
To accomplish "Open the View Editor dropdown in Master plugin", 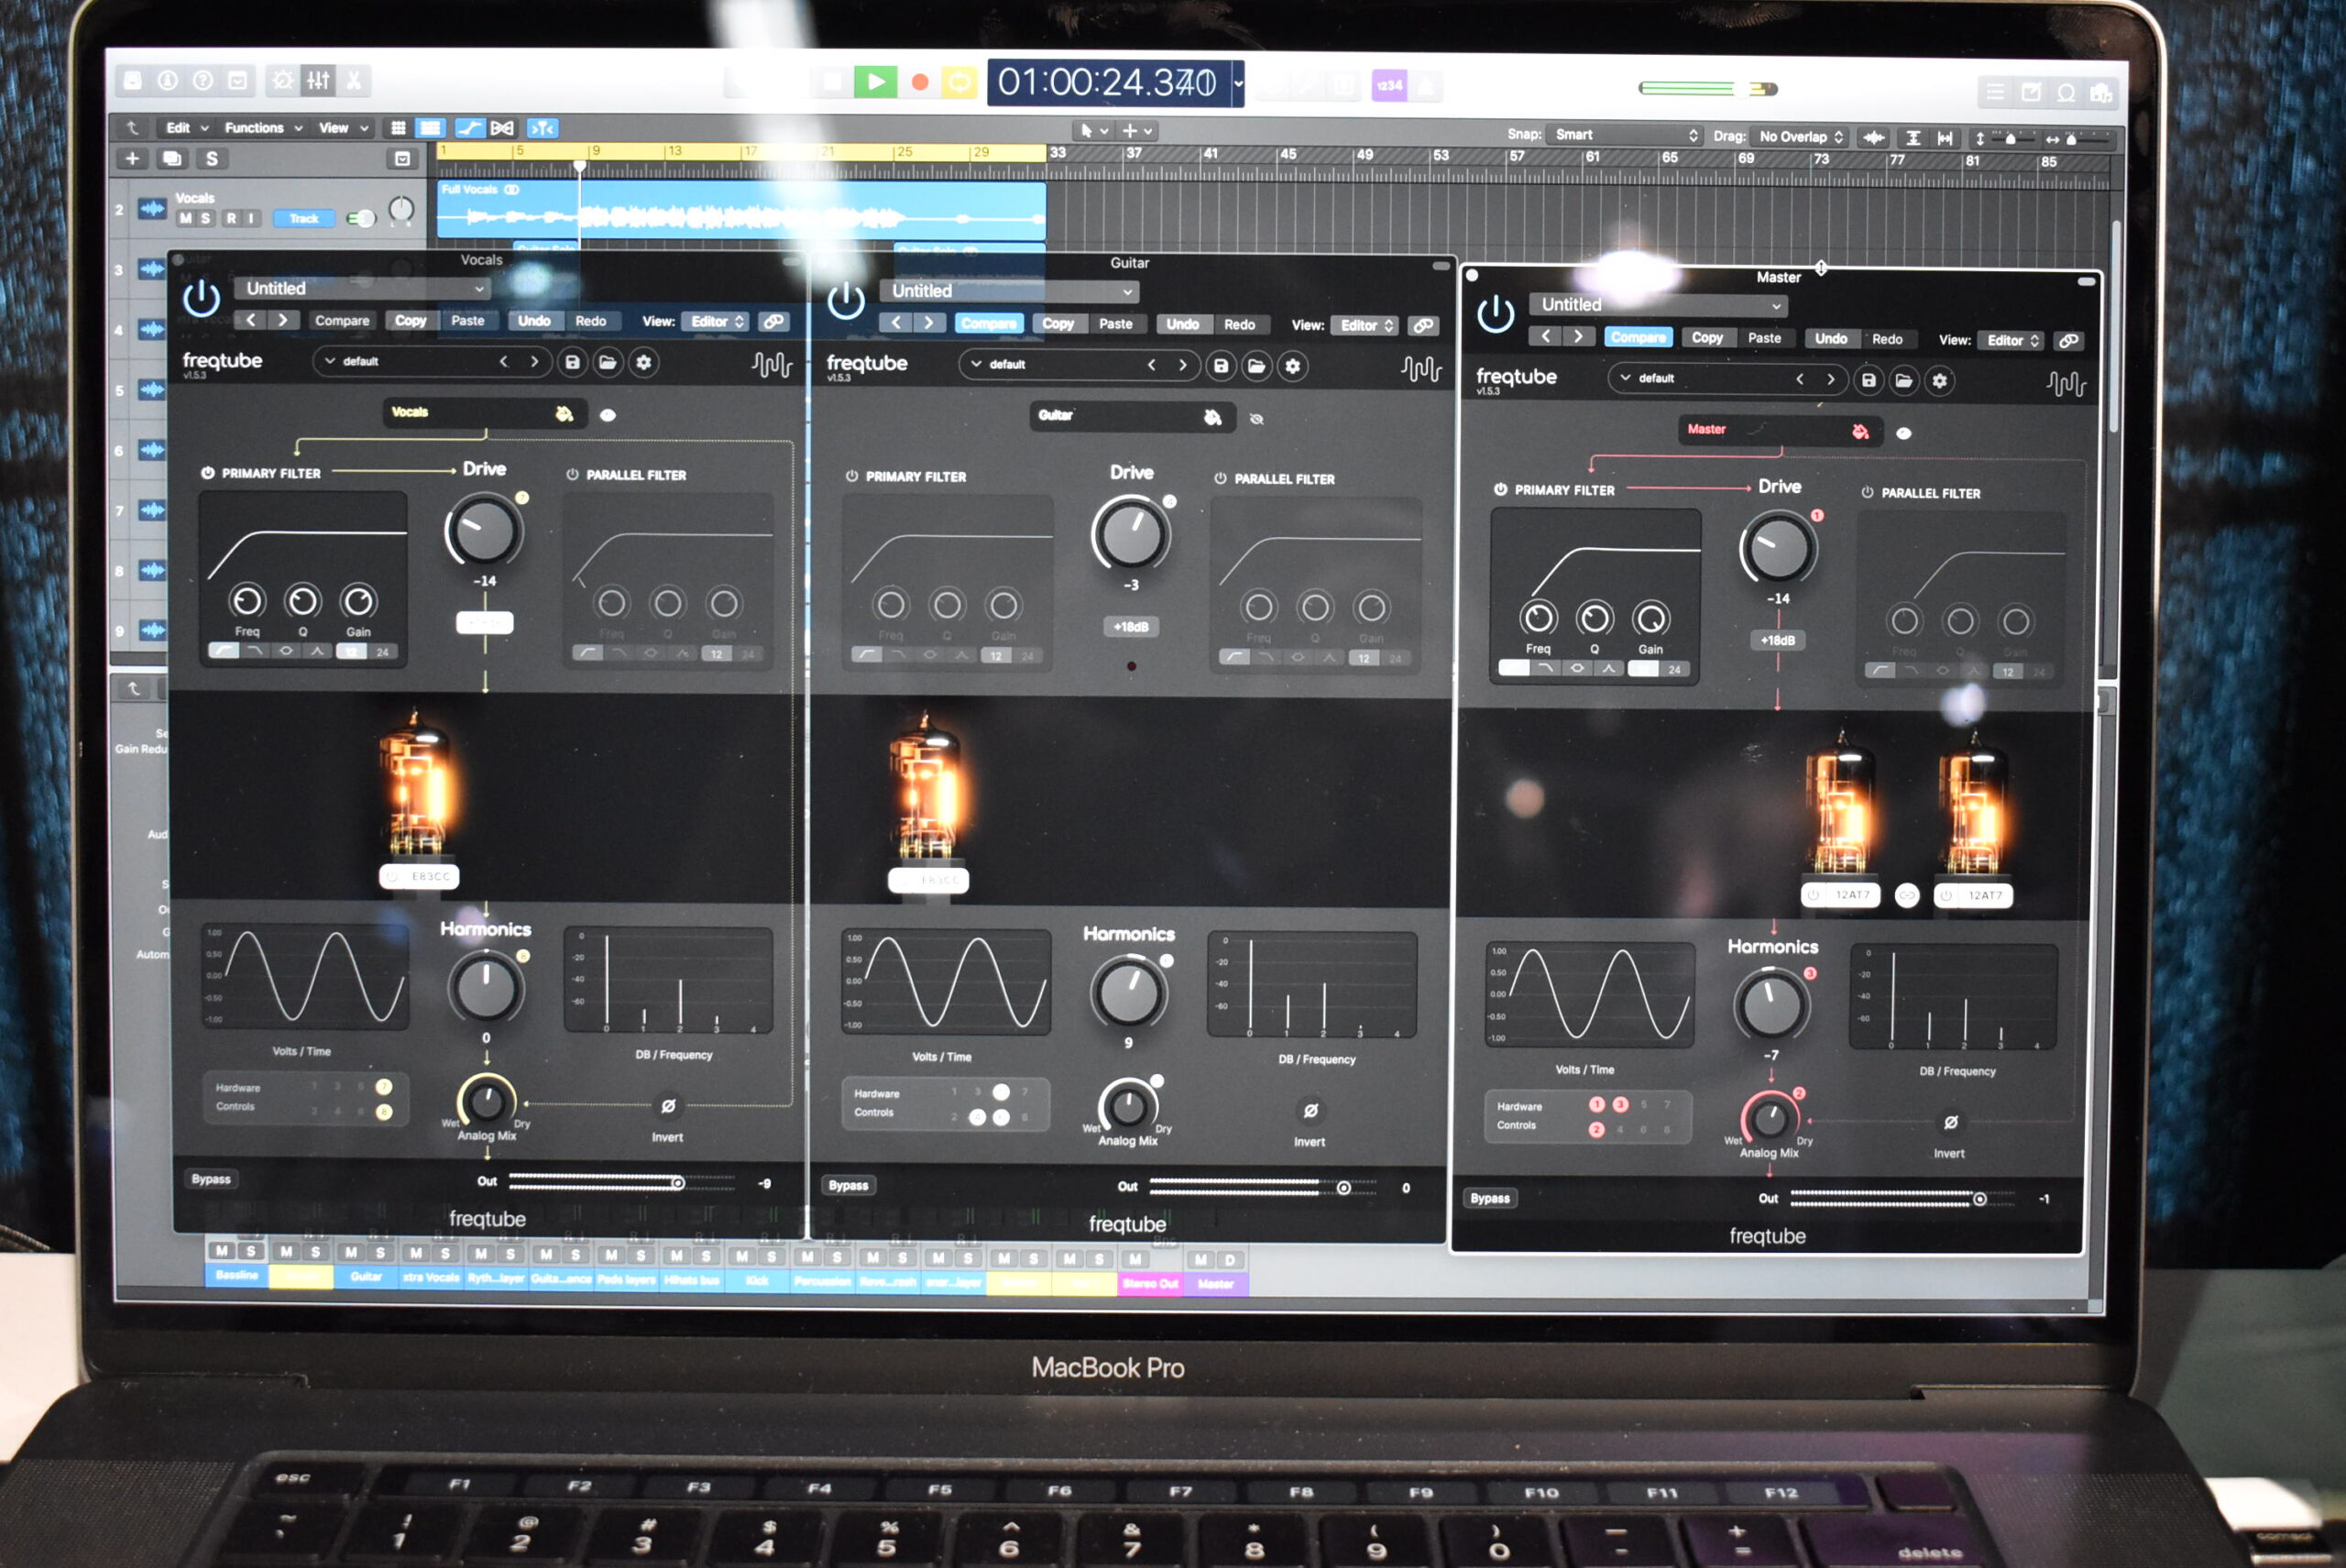I will tap(2012, 340).
